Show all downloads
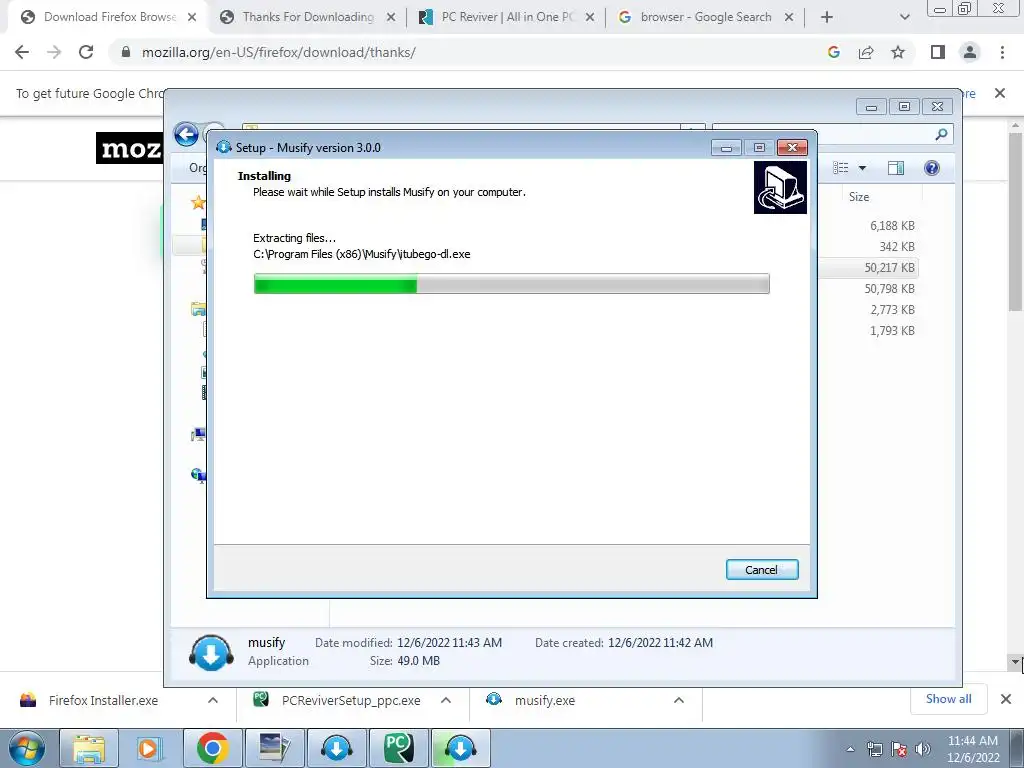The width and height of the screenshot is (1024, 768). point(948,699)
